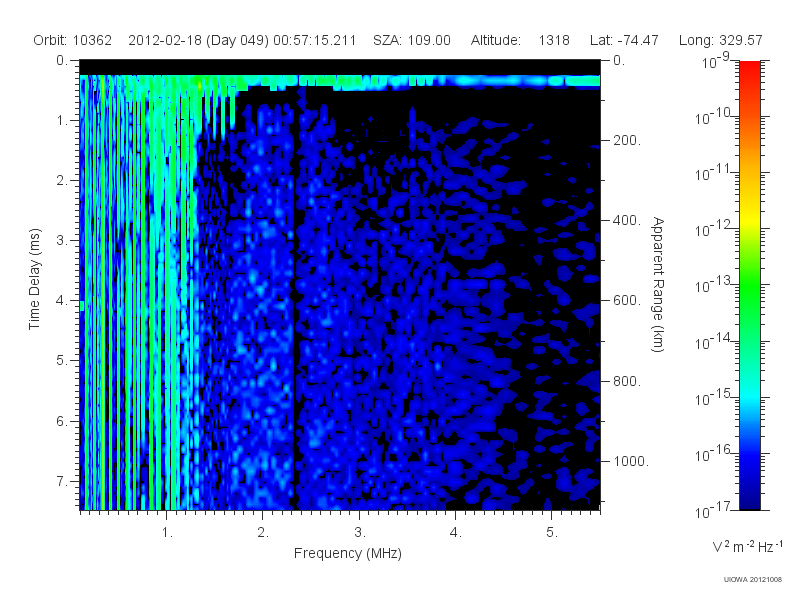
Task: Click the '1.' tick on the frequency axis
Action: pyautogui.click(x=167, y=533)
